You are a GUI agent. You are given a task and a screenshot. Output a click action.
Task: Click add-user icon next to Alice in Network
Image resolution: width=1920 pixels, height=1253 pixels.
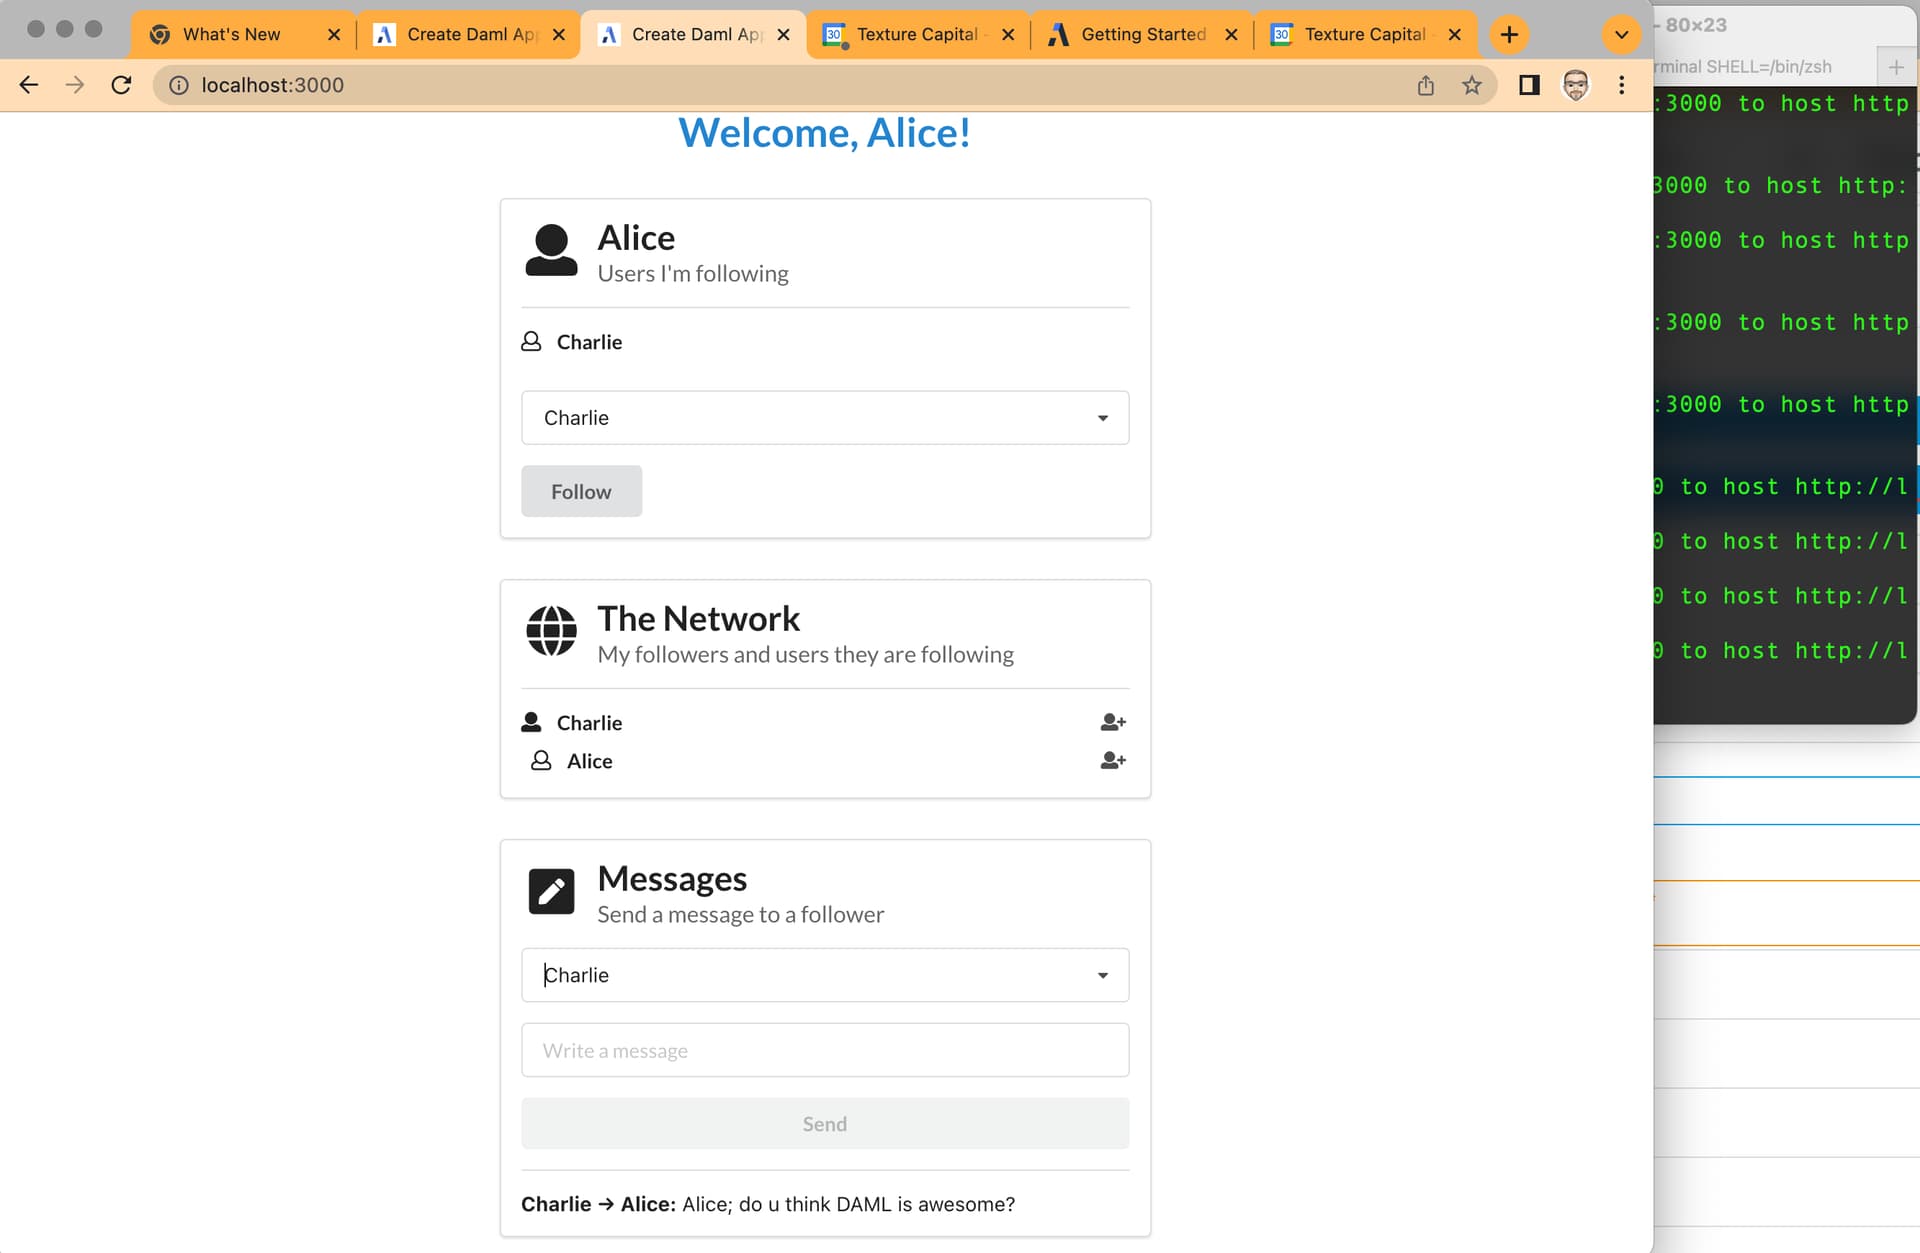[x=1112, y=761]
